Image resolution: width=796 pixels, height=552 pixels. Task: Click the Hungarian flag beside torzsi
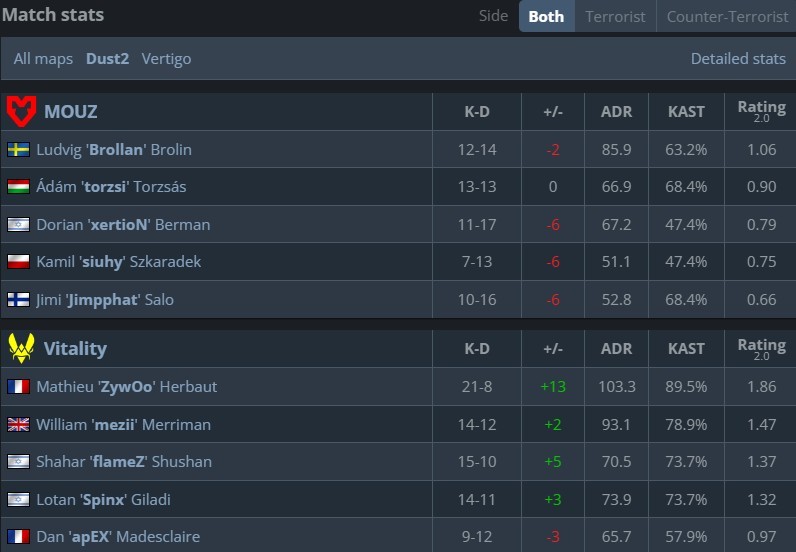[18, 187]
